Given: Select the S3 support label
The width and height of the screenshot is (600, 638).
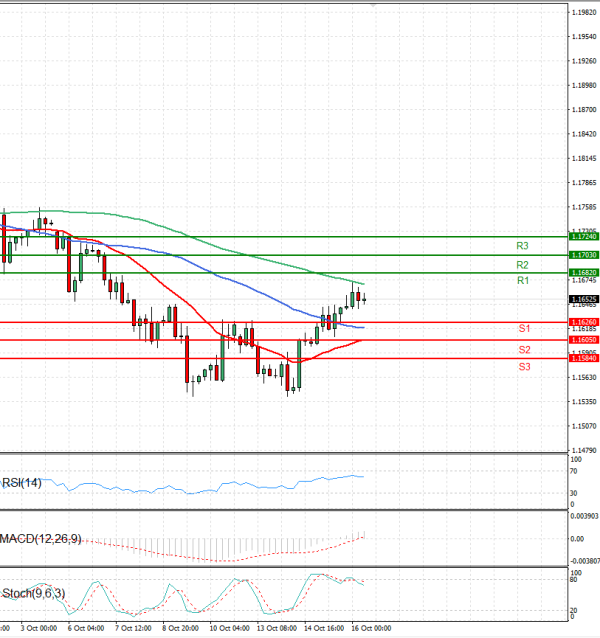Looking at the screenshot, I should [523, 368].
